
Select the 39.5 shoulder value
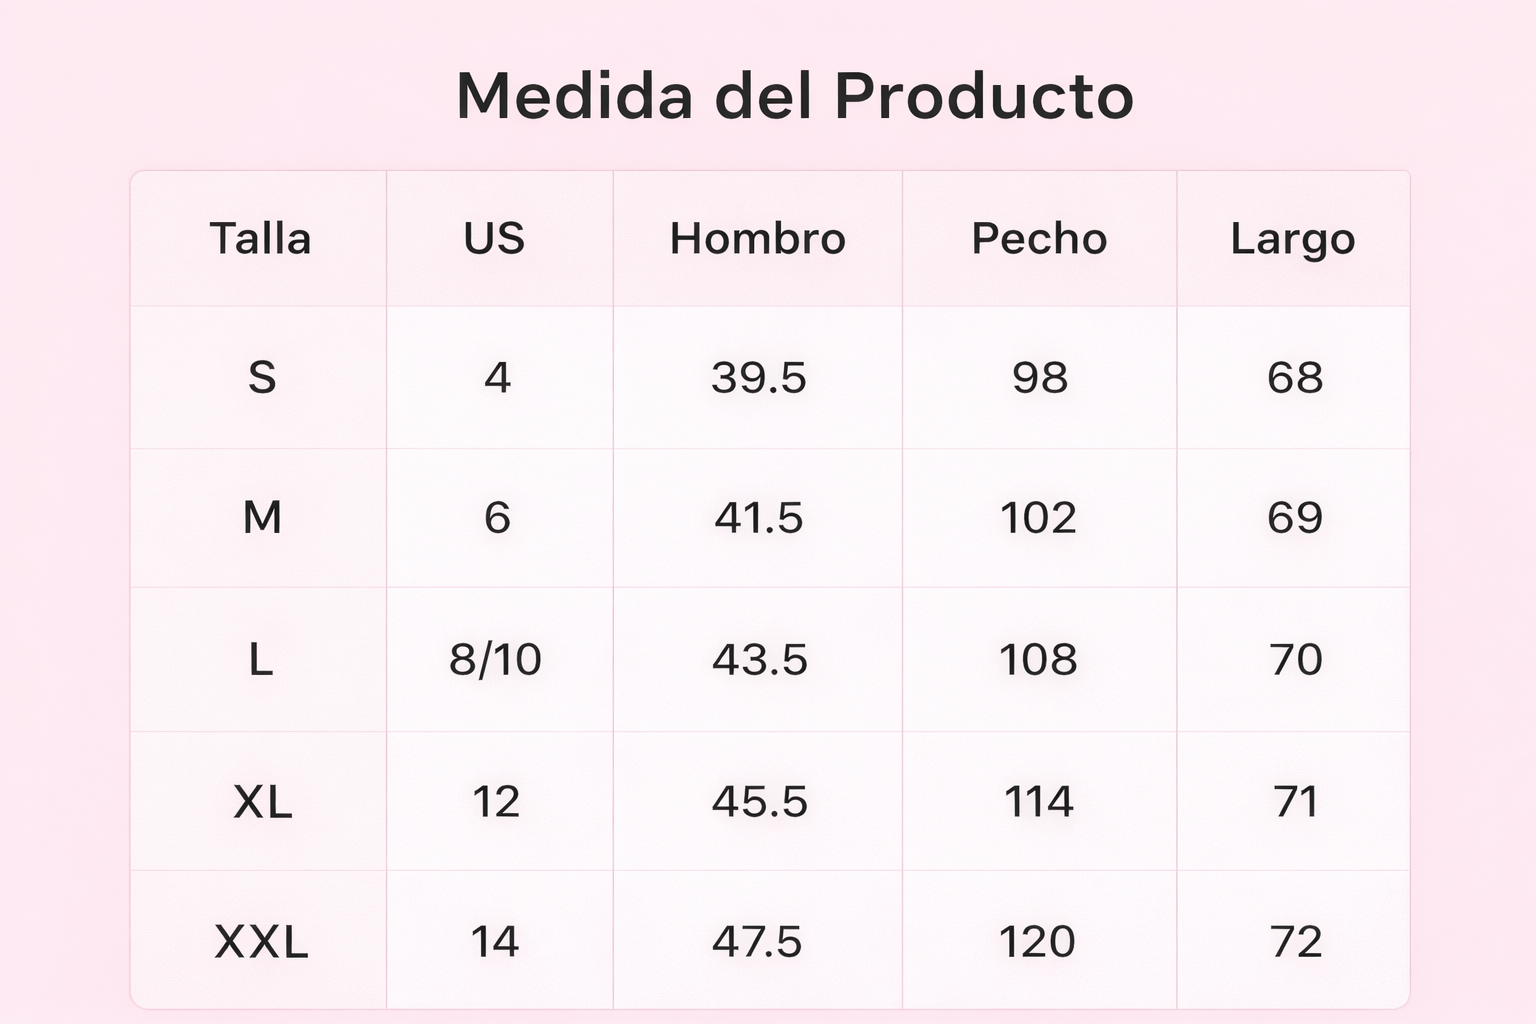tap(758, 378)
